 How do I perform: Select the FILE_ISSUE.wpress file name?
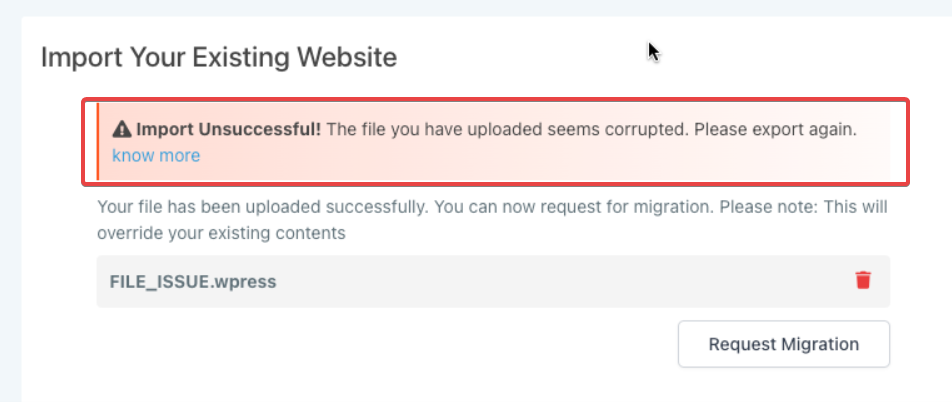click(192, 282)
